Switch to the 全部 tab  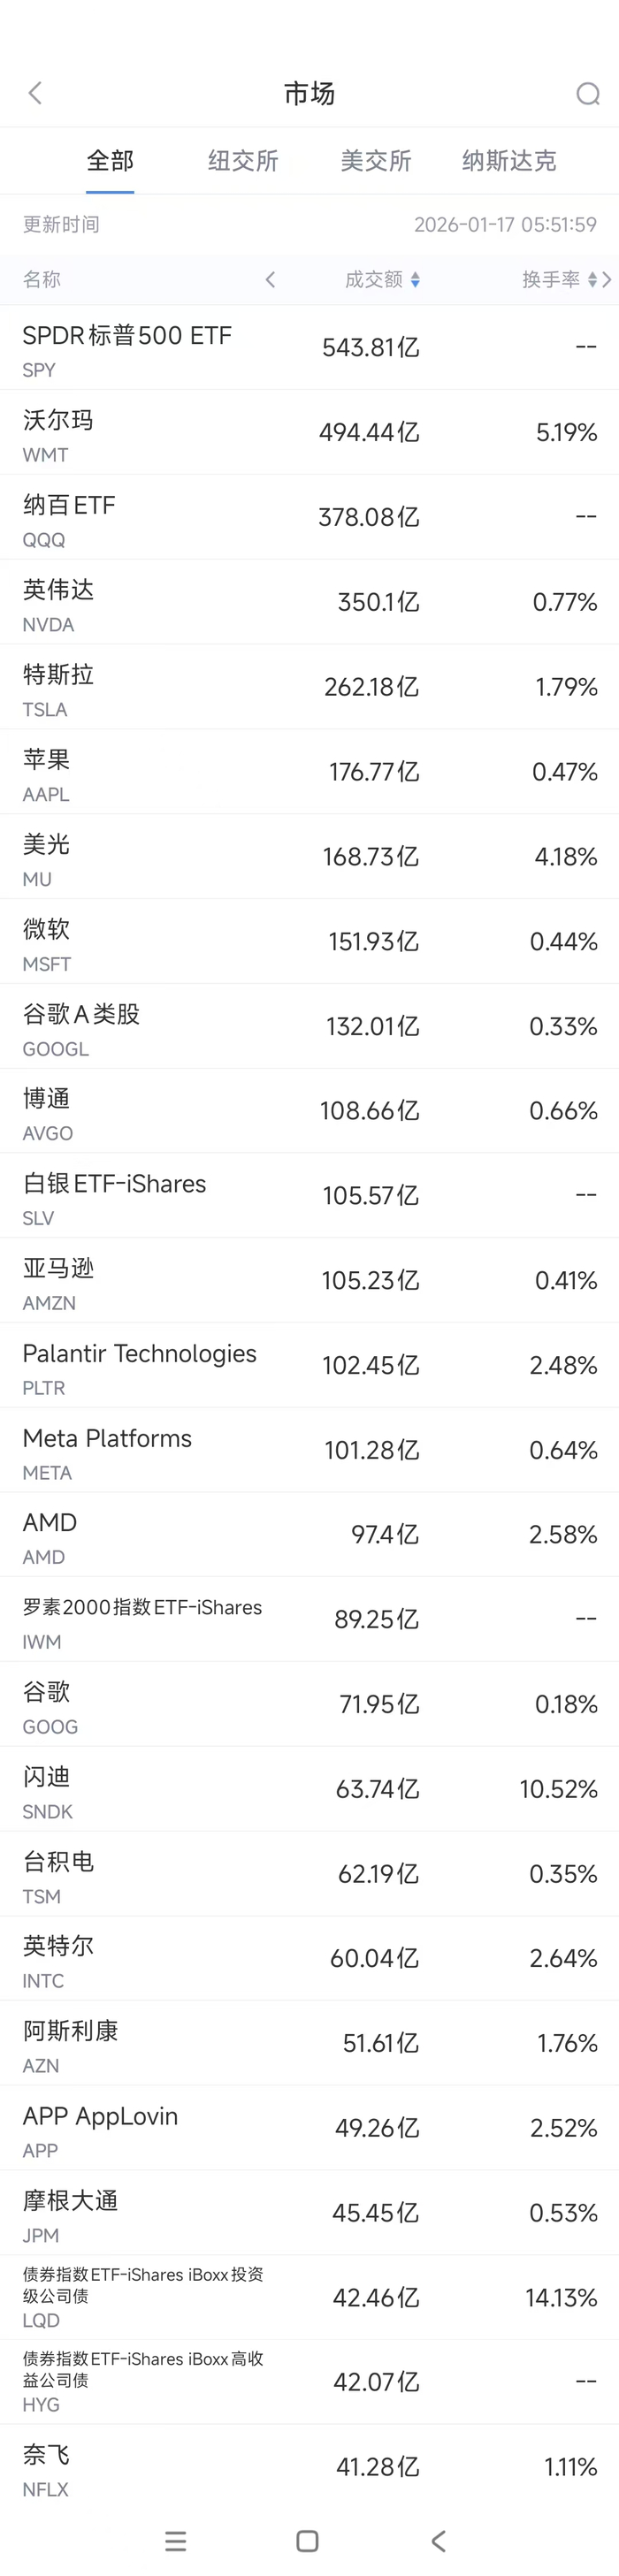pyautogui.click(x=110, y=161)
